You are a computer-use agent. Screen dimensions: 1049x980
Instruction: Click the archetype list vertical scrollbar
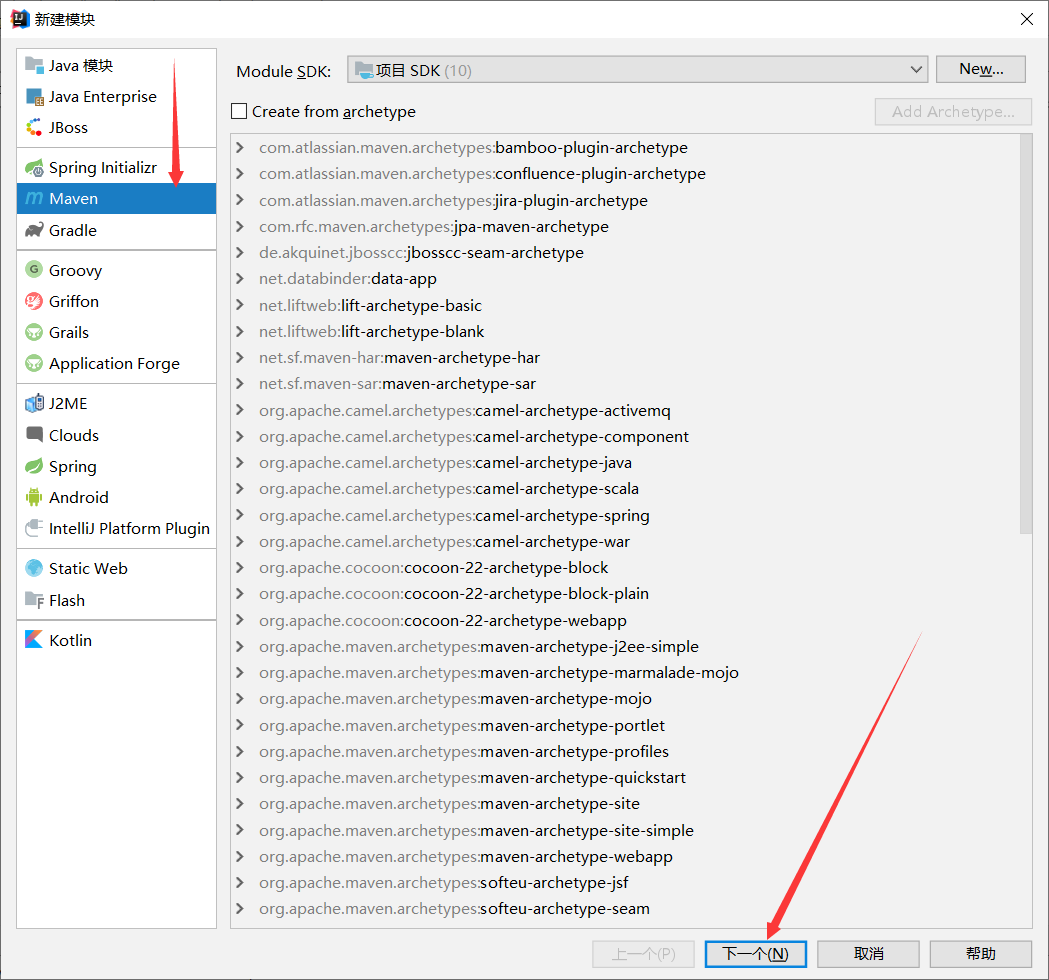(x=1026, y=333)
